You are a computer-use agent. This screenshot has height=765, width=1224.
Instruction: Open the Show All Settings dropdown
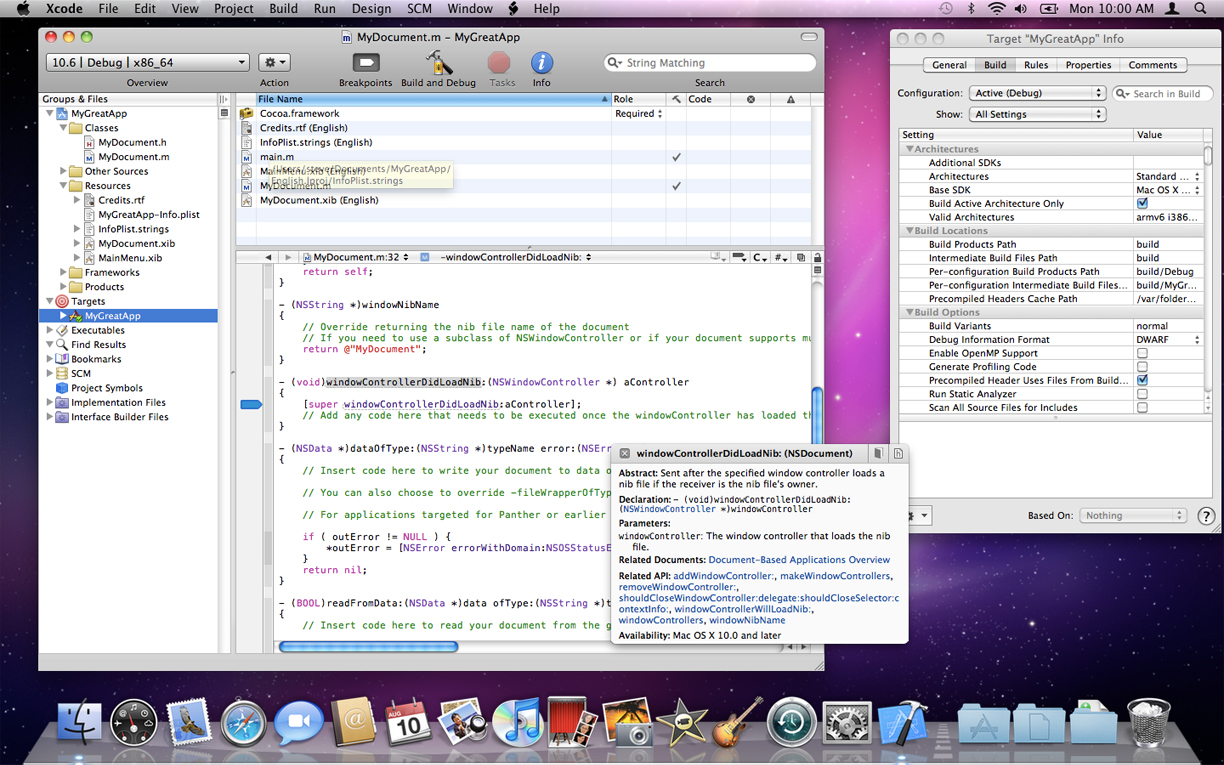(1037, 114)
